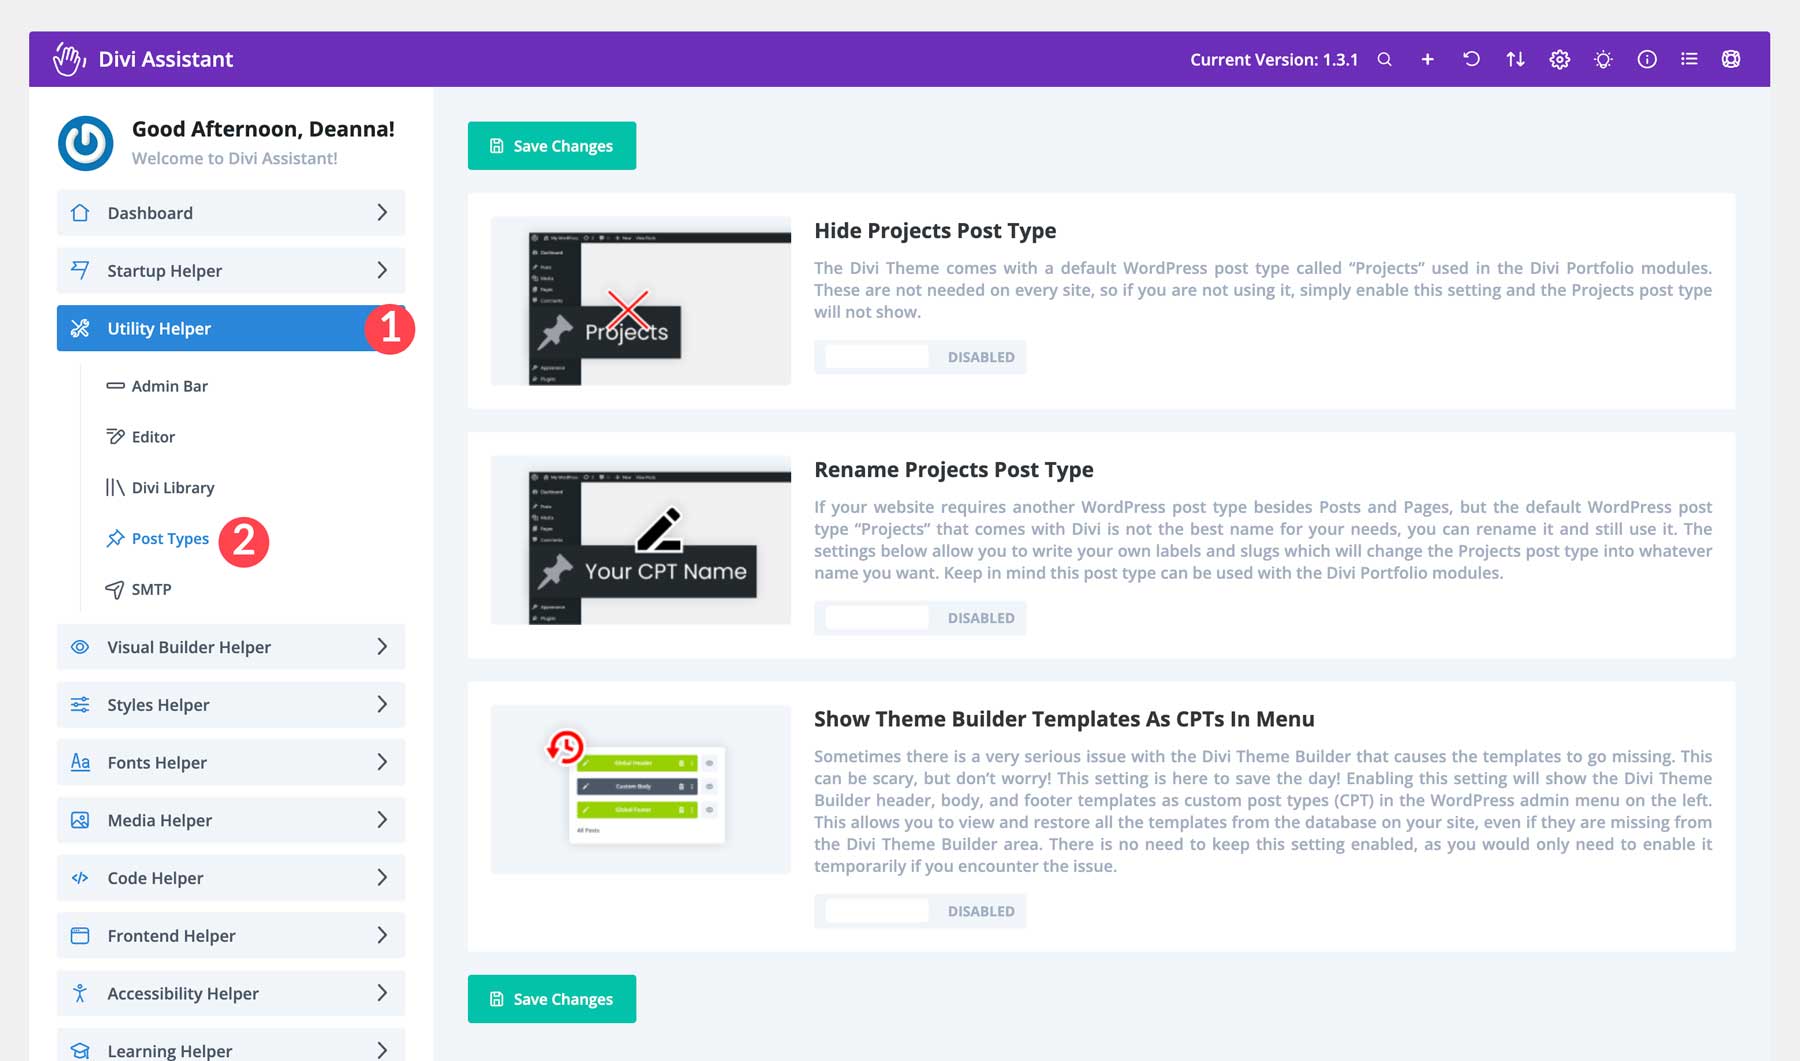Viewport: 1800px width, 1061px height.
Task: Enable the Rename Projects Post Type toggle
Action: pyautogui.click(x=875, y=617)
